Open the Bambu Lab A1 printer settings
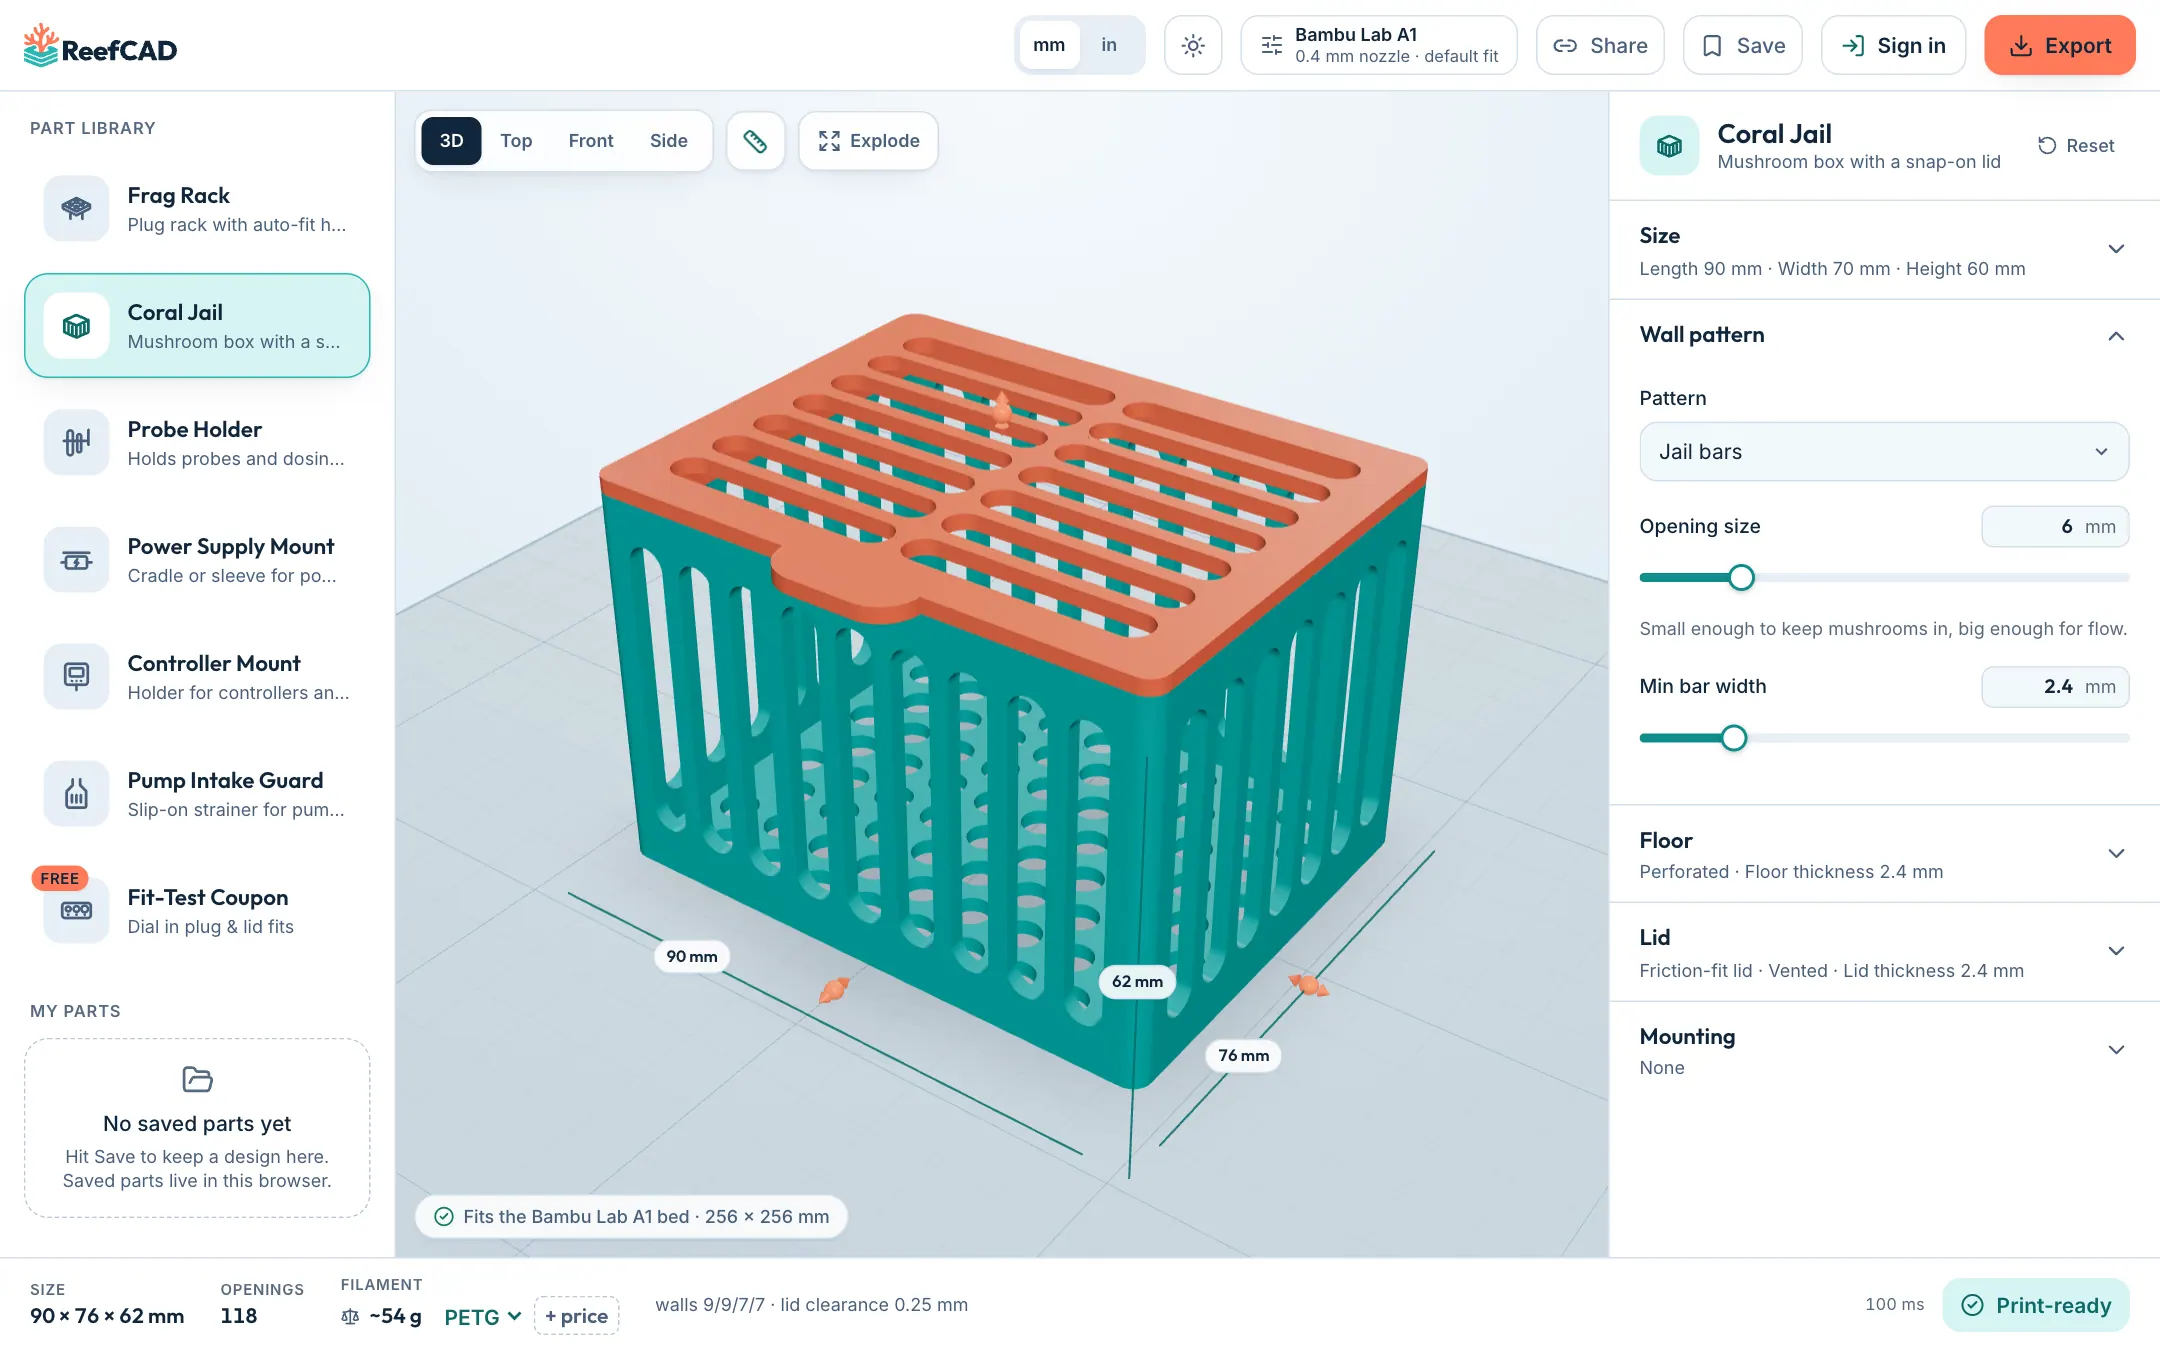 click(1379, 45)
